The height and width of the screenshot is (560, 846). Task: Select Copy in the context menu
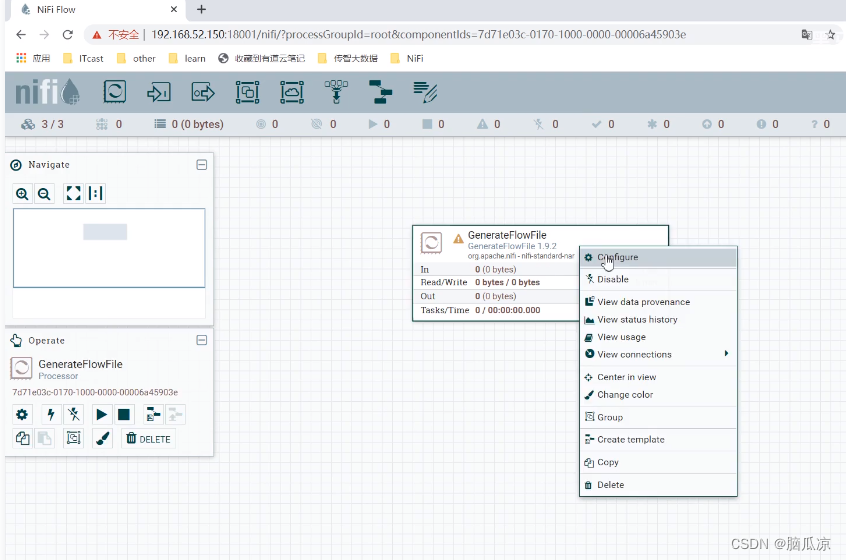[x=658, y=462]
